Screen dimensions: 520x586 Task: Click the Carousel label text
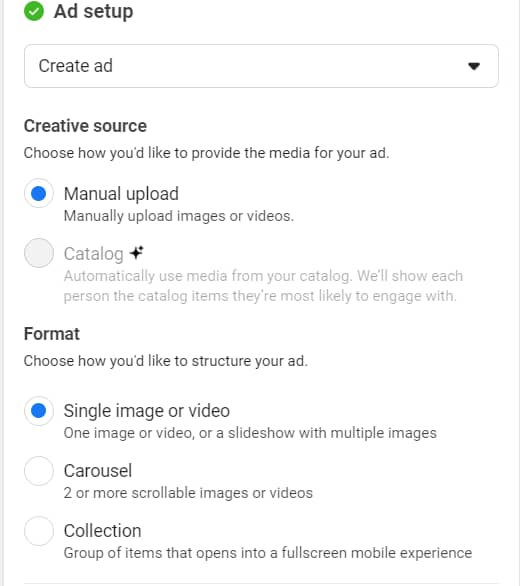click(98, 471)
